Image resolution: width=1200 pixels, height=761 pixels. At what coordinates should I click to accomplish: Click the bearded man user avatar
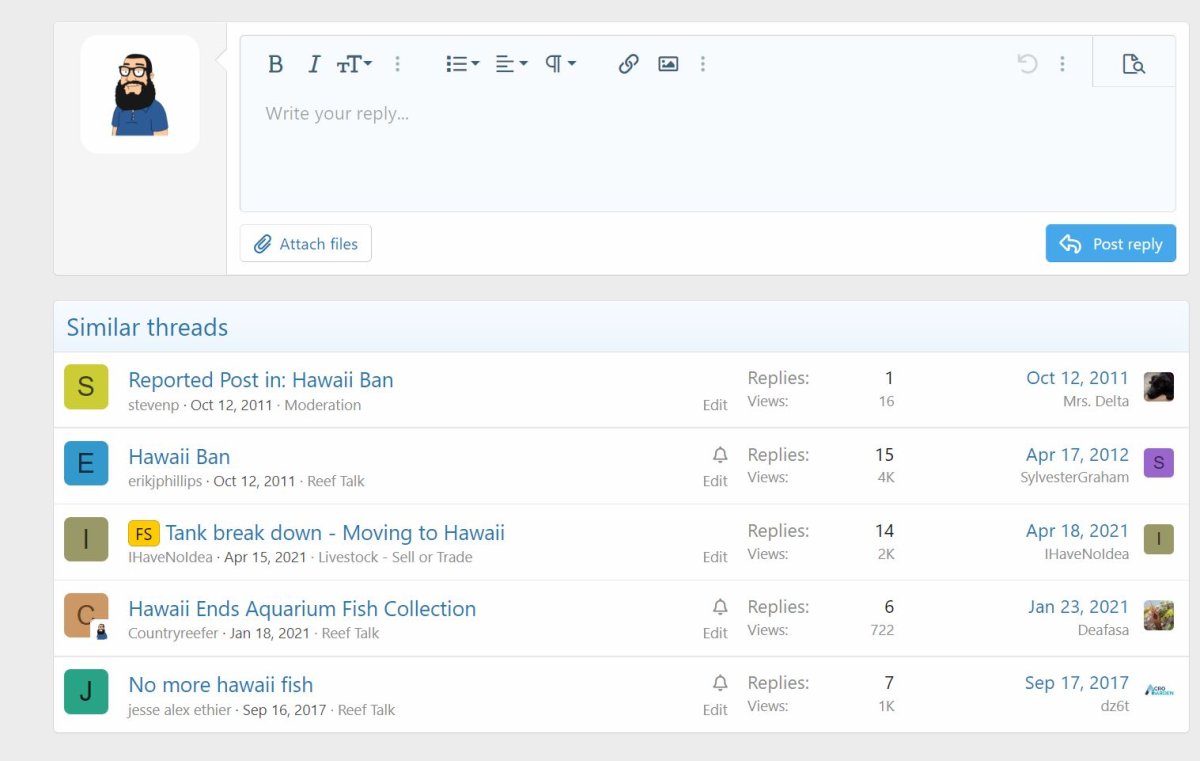(x=140, y=94)
